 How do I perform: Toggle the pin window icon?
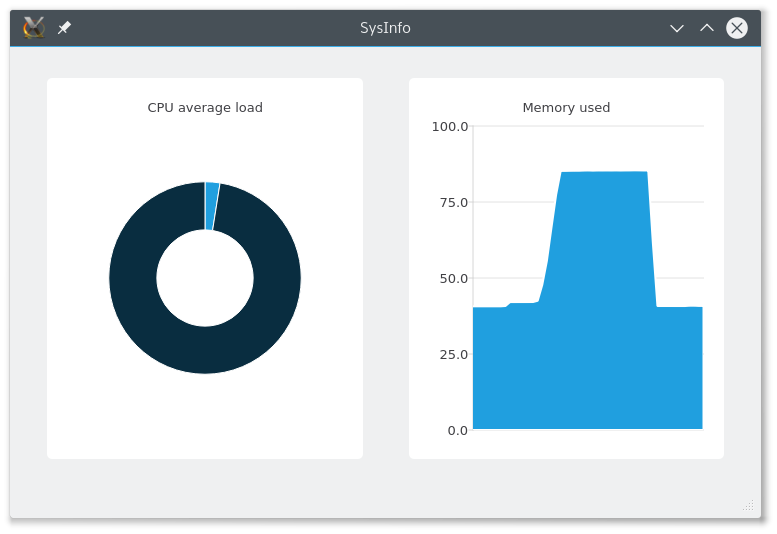click(64, 28)
